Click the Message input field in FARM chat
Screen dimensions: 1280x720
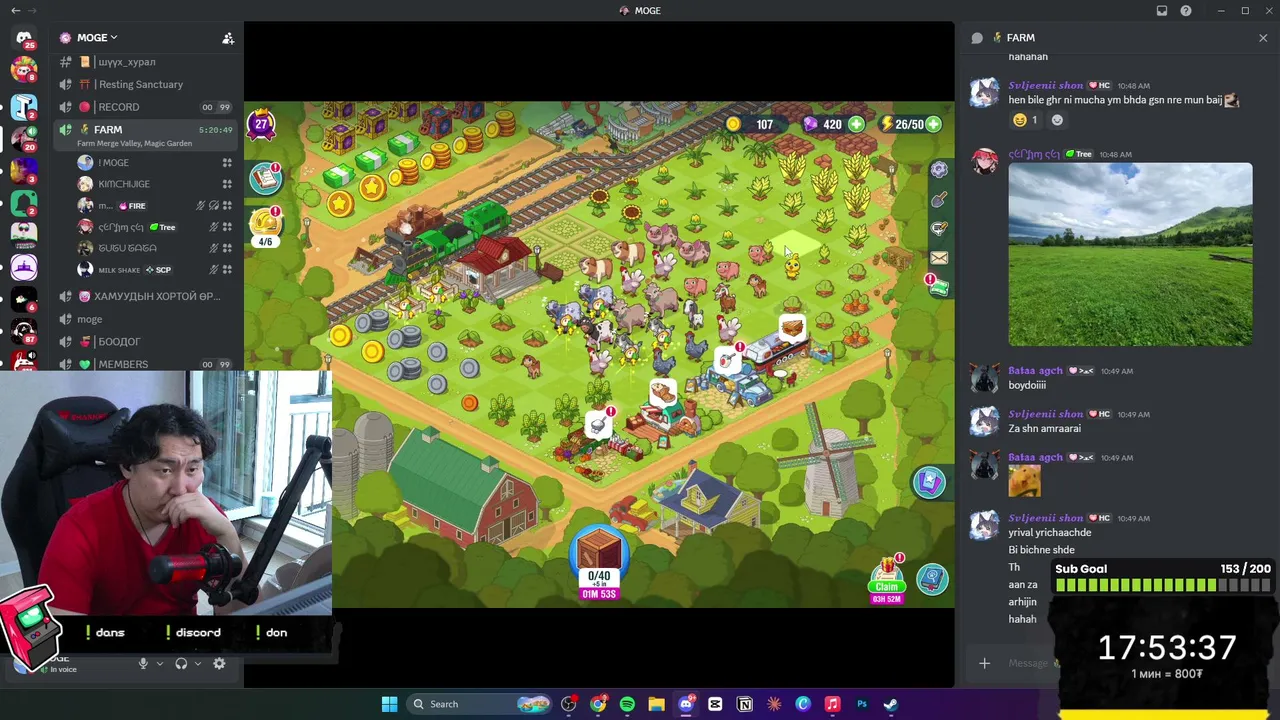point(1030,663)
